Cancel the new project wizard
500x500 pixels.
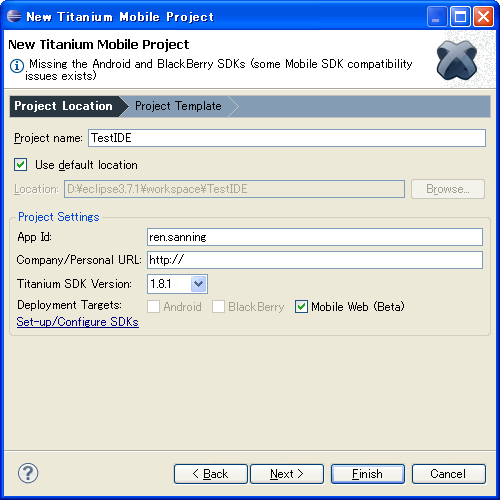[x=449, y=474]
